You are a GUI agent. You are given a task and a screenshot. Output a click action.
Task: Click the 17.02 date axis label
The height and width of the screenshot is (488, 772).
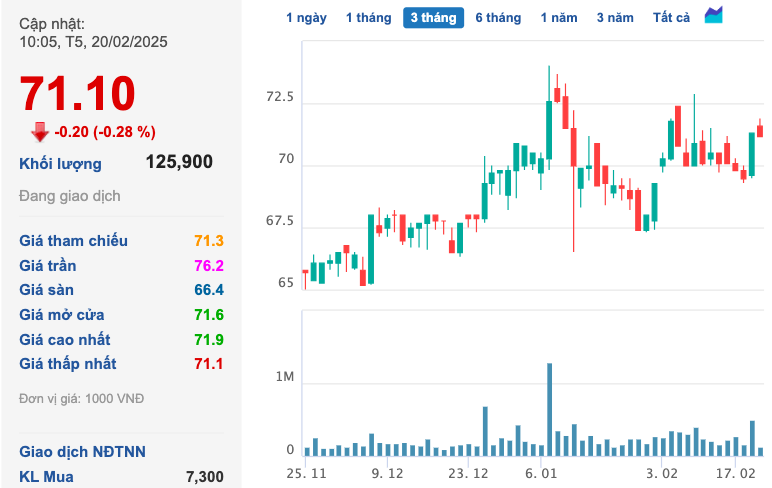[x=734, y=471]
